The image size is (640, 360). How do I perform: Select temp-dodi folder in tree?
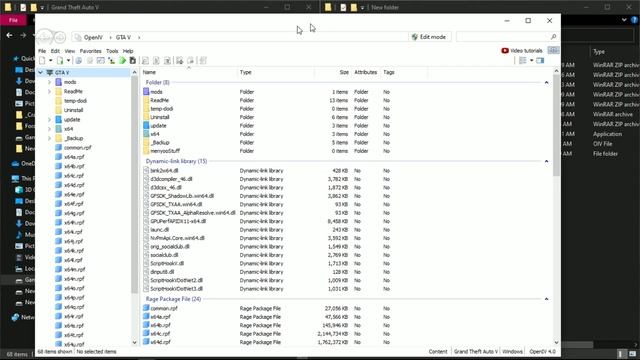point(75,101)
